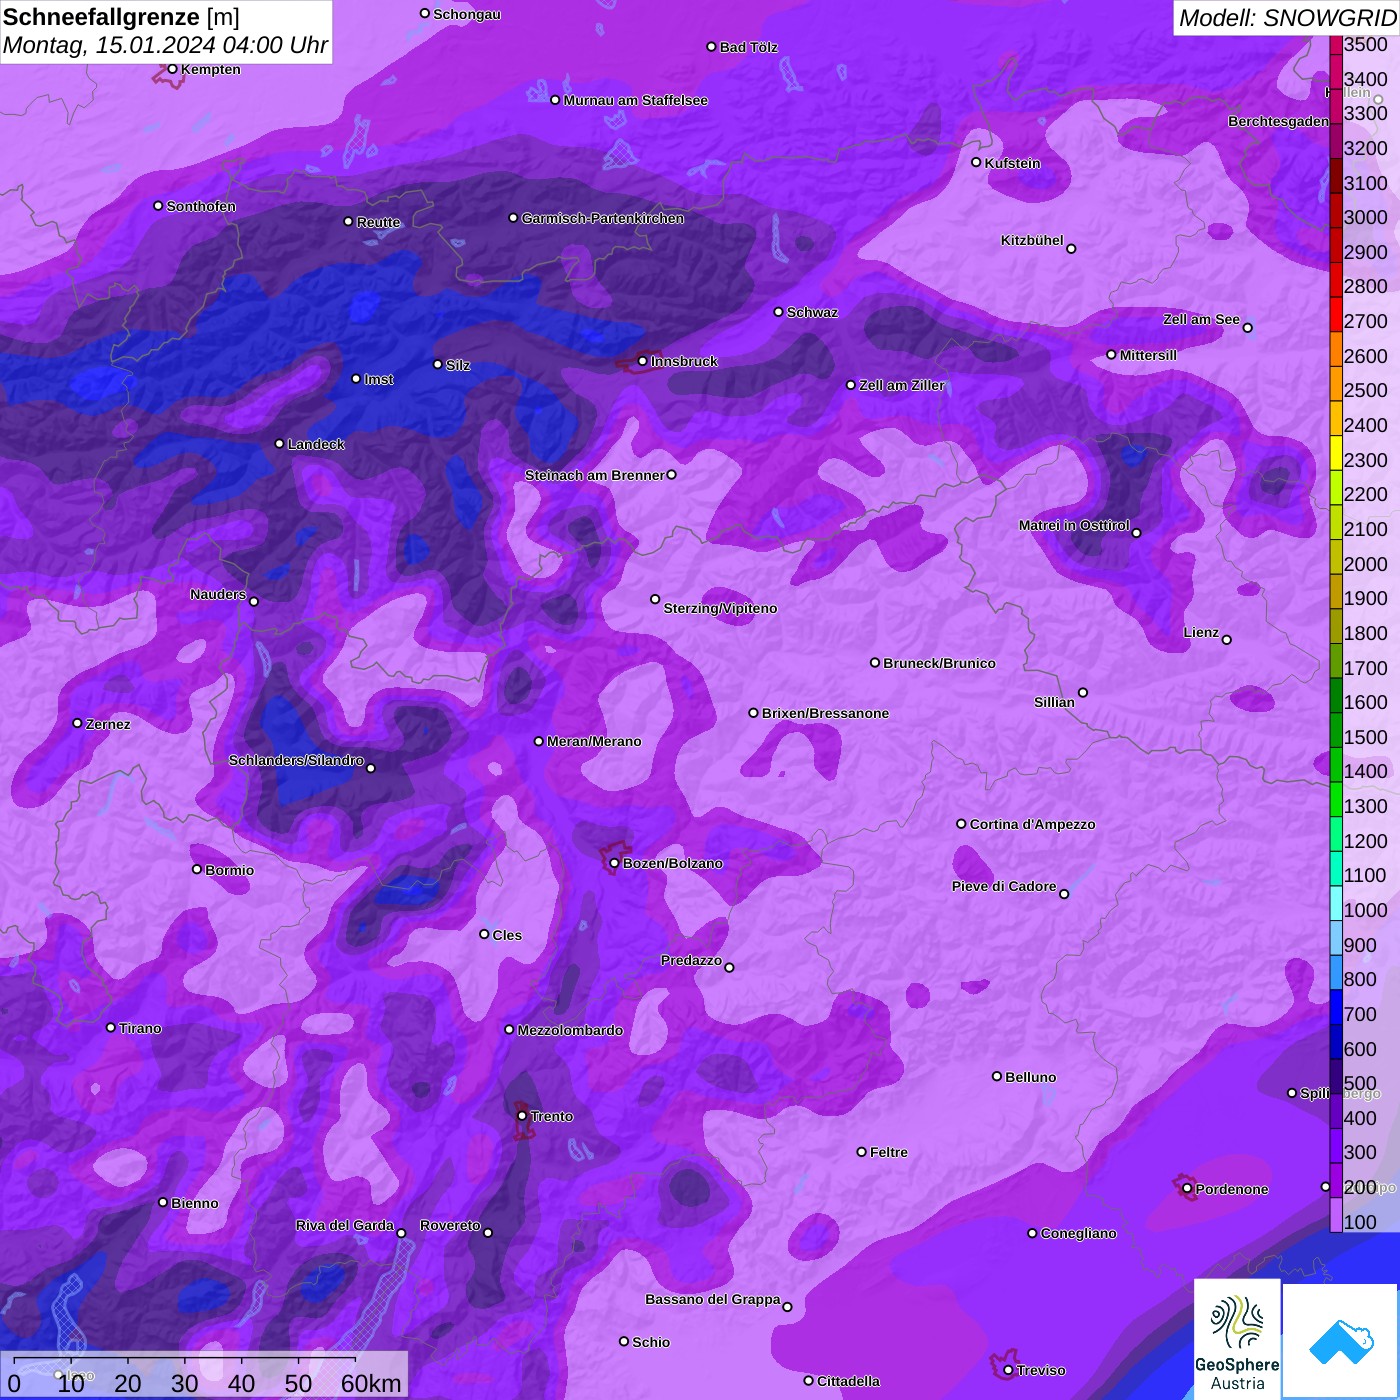Click the Lienz location dot
This screenshot has width=1400, height=1400.
1227,640
